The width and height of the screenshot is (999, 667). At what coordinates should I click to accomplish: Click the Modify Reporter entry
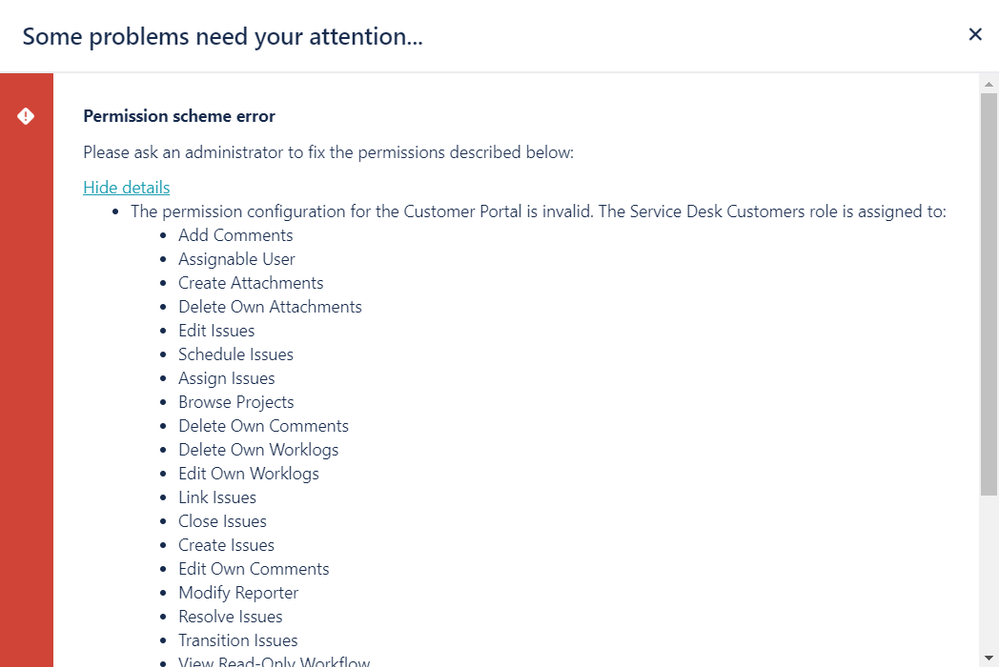tap(238, 592)
